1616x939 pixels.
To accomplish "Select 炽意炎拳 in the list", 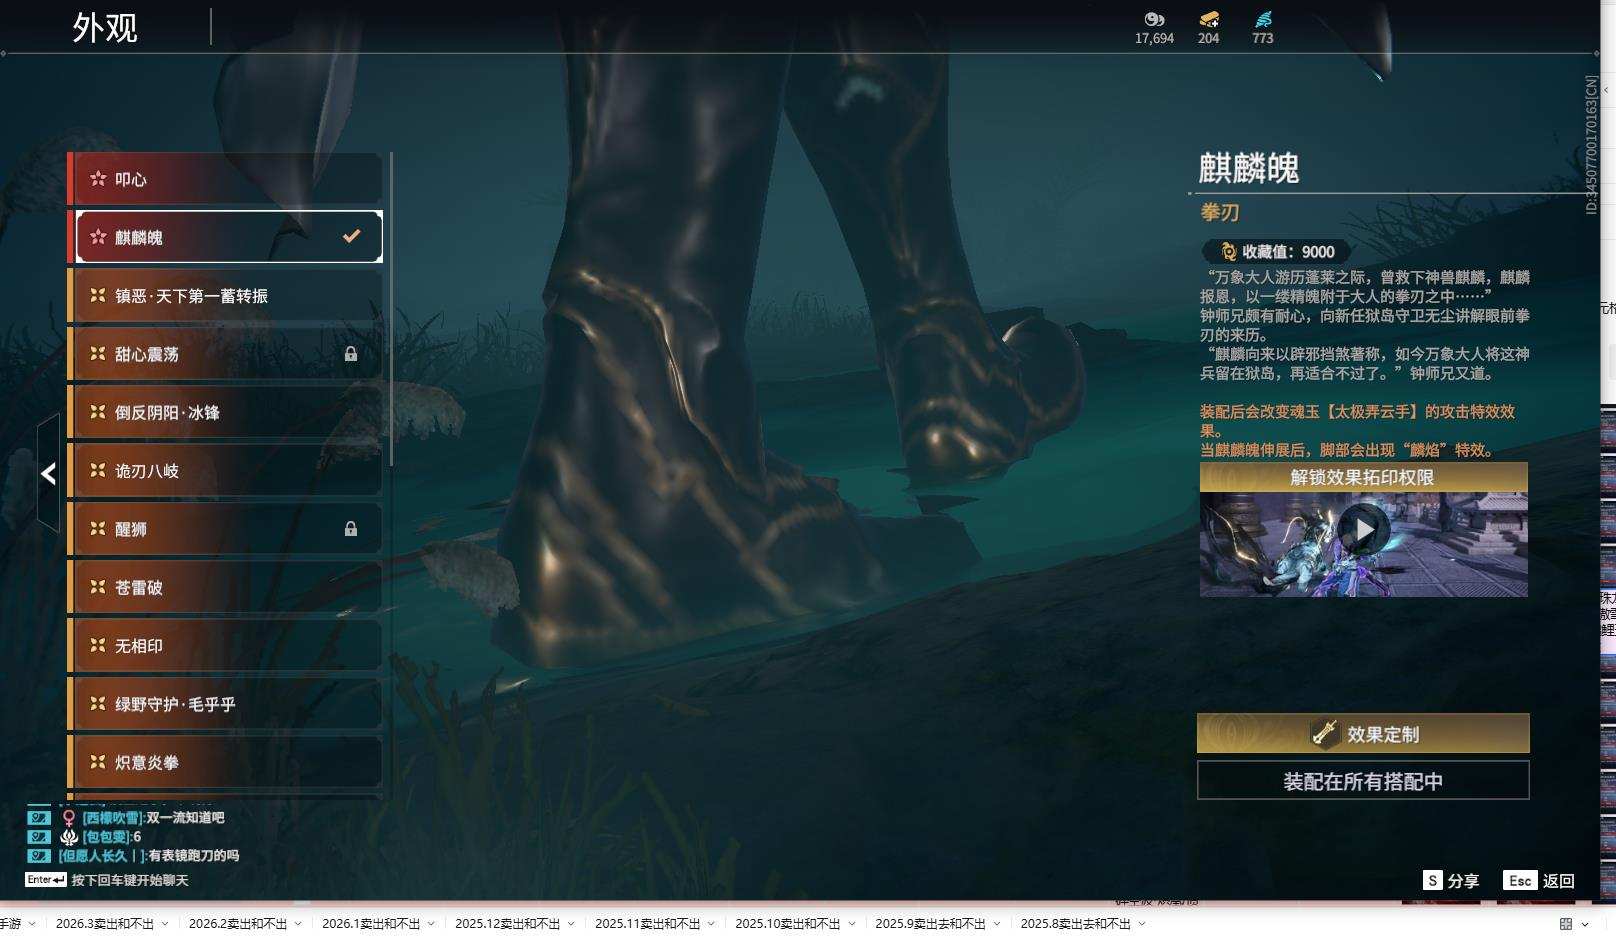I will [x=225, y=762].
